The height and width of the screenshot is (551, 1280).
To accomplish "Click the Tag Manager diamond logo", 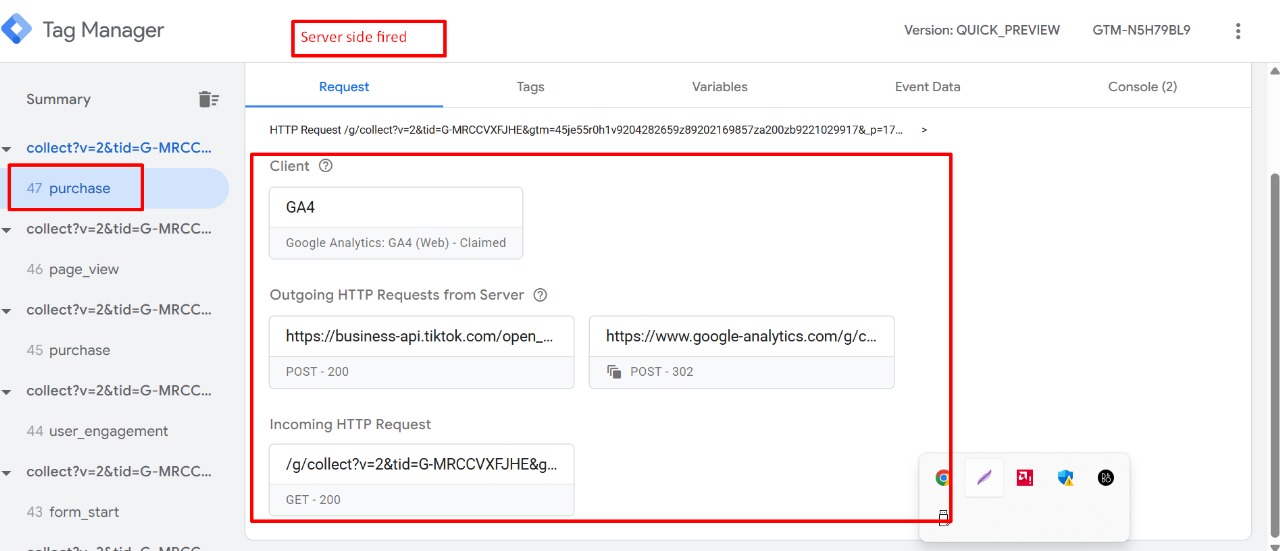I will click(16, 30).
